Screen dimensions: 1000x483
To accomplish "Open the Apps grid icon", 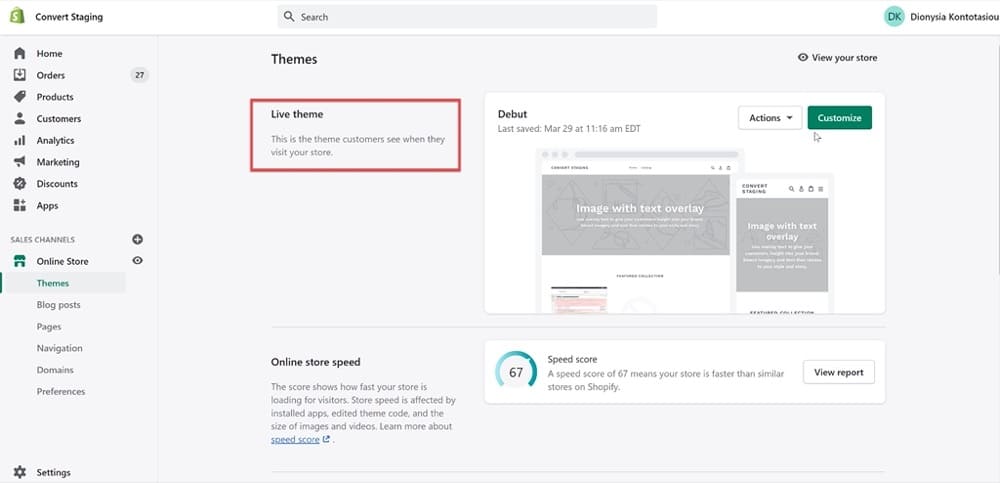I will [x=19, y=206].
